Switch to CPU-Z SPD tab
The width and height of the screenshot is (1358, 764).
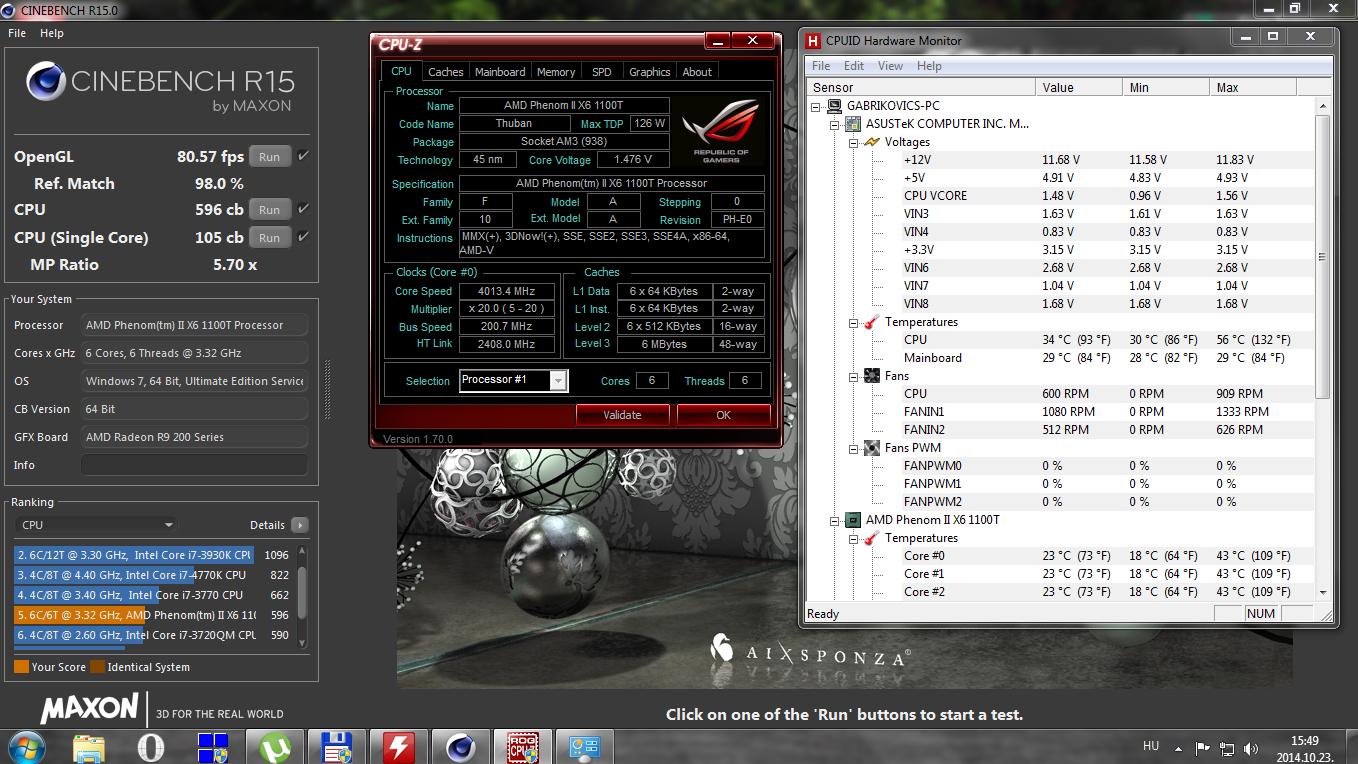tap(601, 72)
